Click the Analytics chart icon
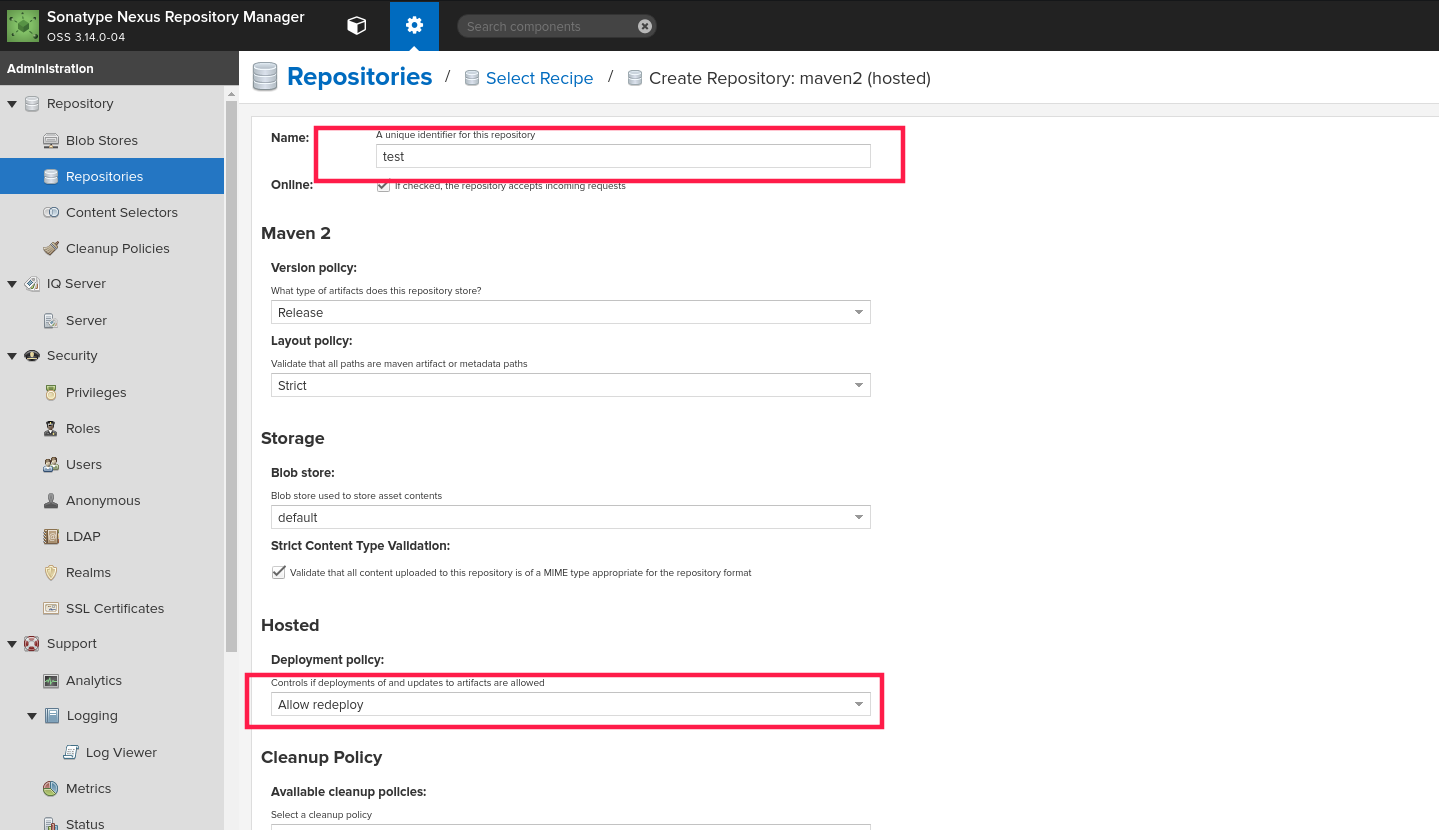The image size is (1439, 830). tap(51, 680)
